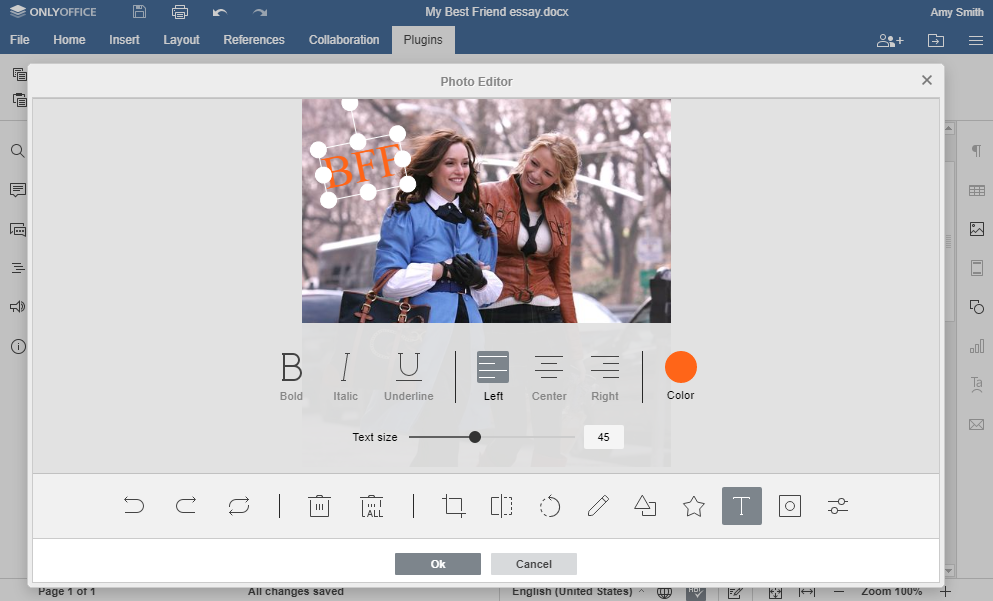Click the Text size slider handle
Image resolution: width=993 pixels, height=601 pixels.
tap(475, 437)
